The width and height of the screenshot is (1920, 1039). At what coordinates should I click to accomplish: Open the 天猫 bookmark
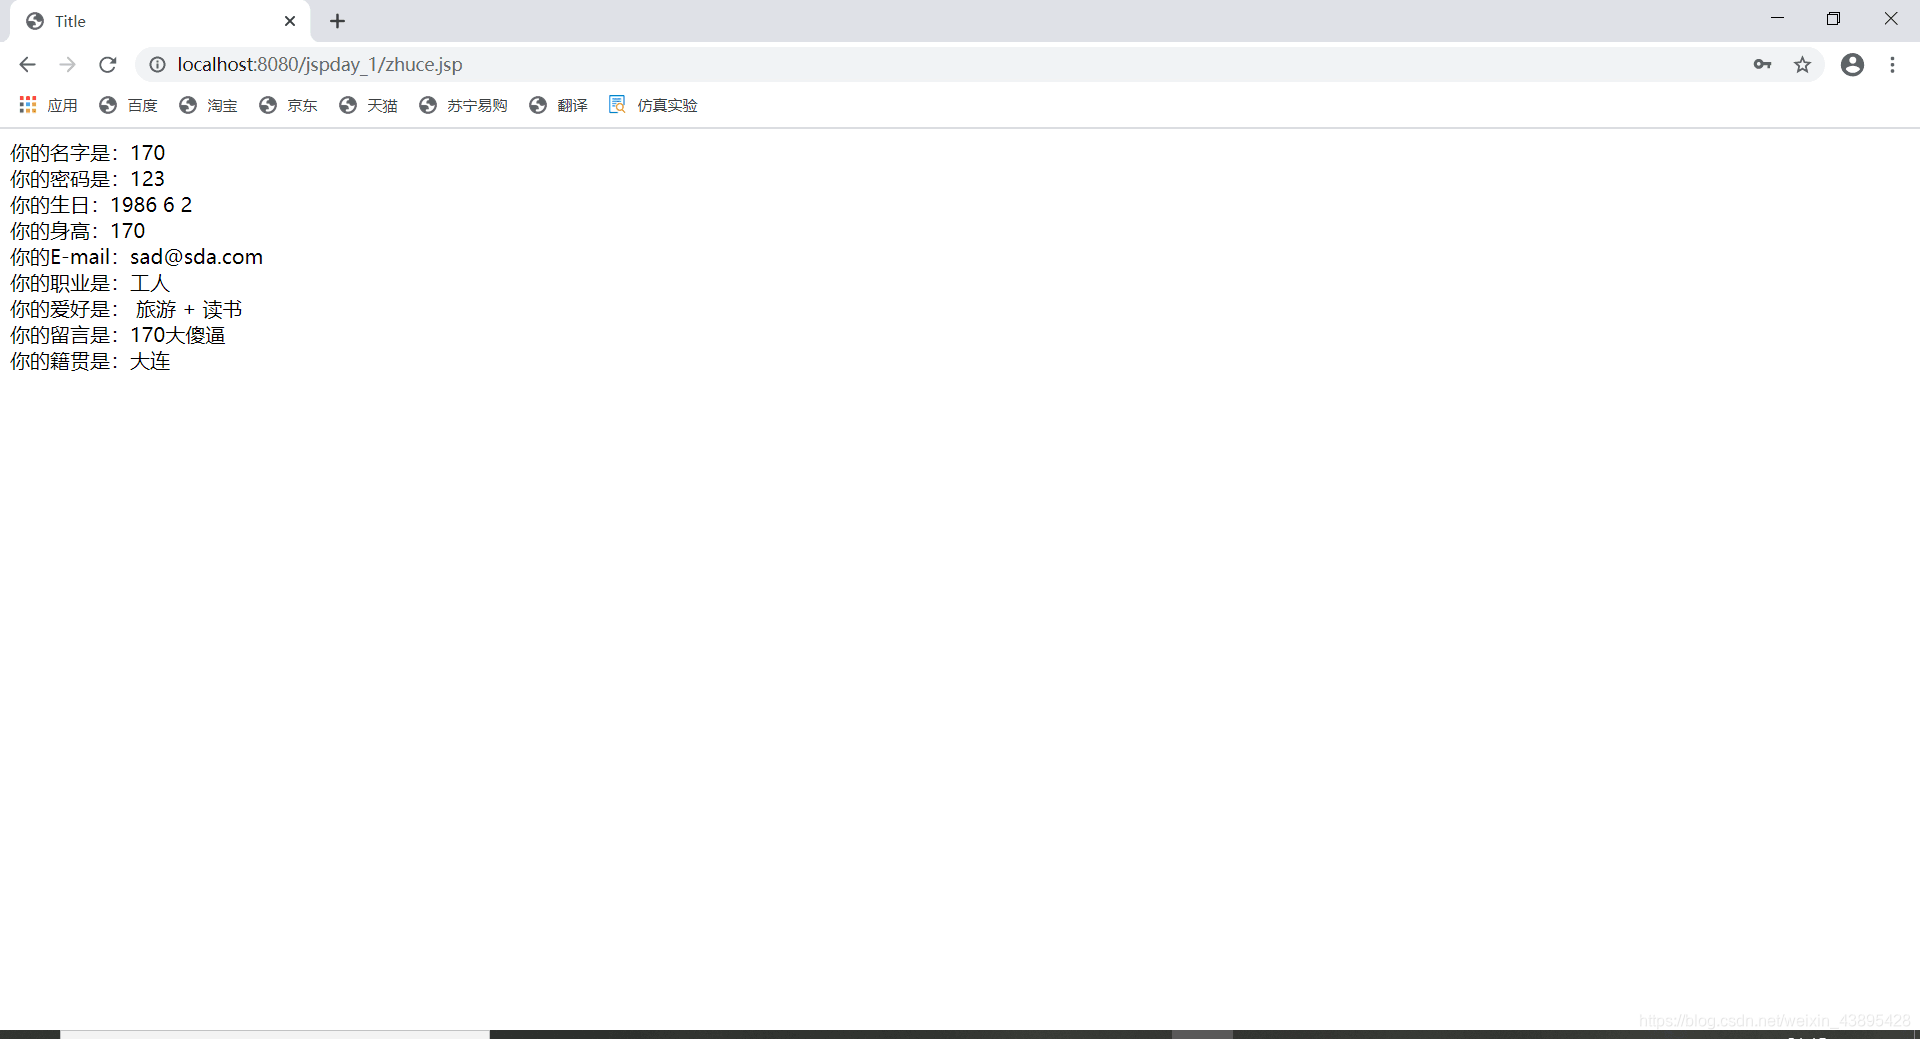pyautogui.click(x=368, y=105)
